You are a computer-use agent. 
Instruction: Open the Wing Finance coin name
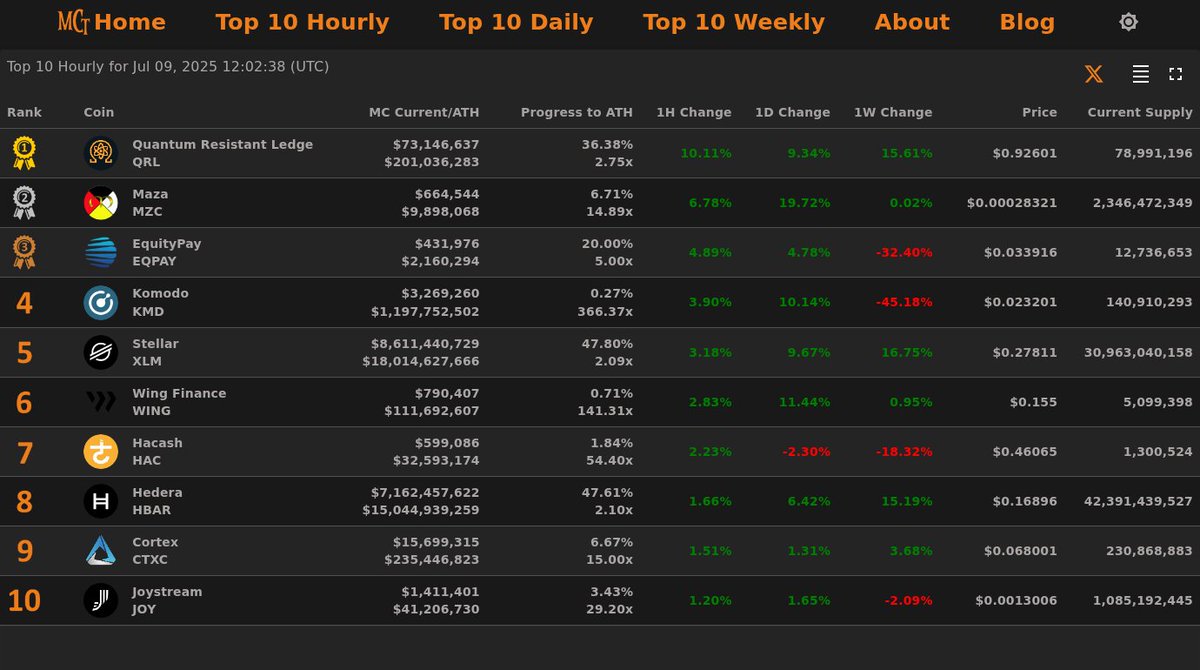click(x=179, y=393)
